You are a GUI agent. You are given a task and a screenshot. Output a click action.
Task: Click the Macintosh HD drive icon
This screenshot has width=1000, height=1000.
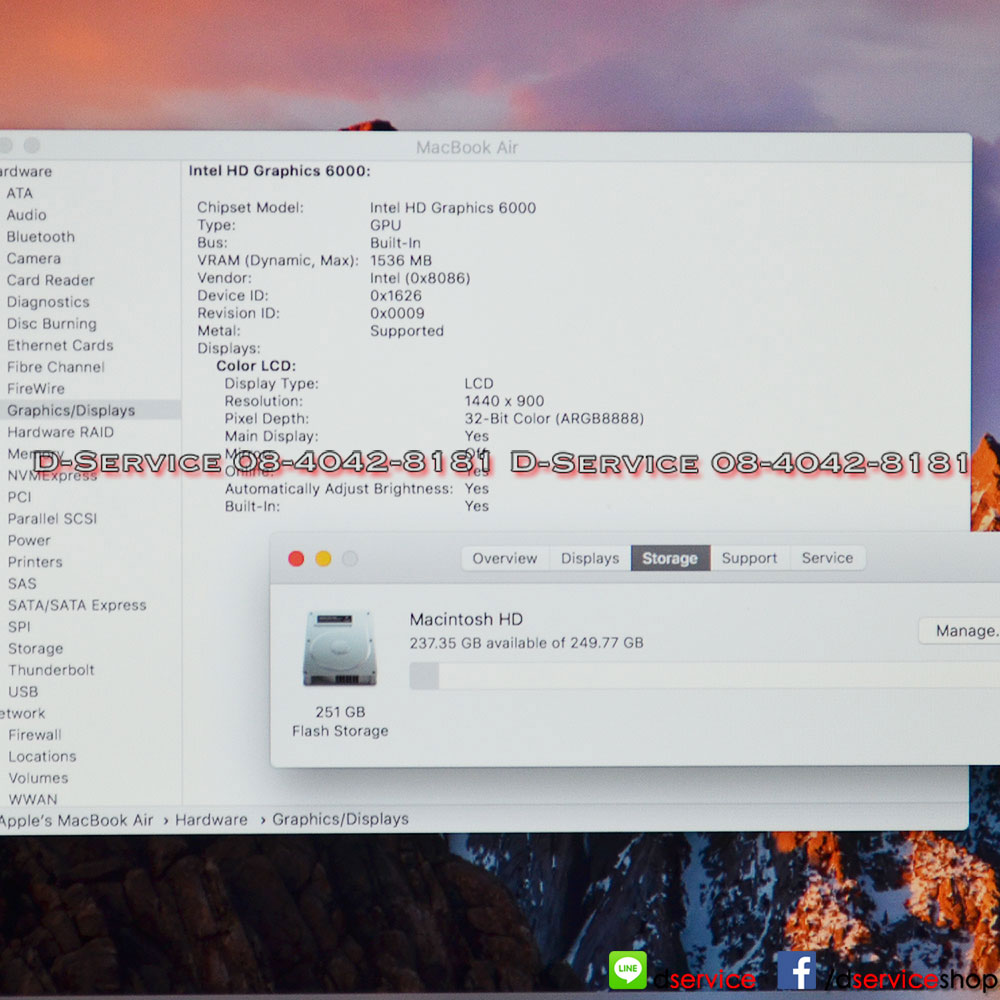point(340,648)
